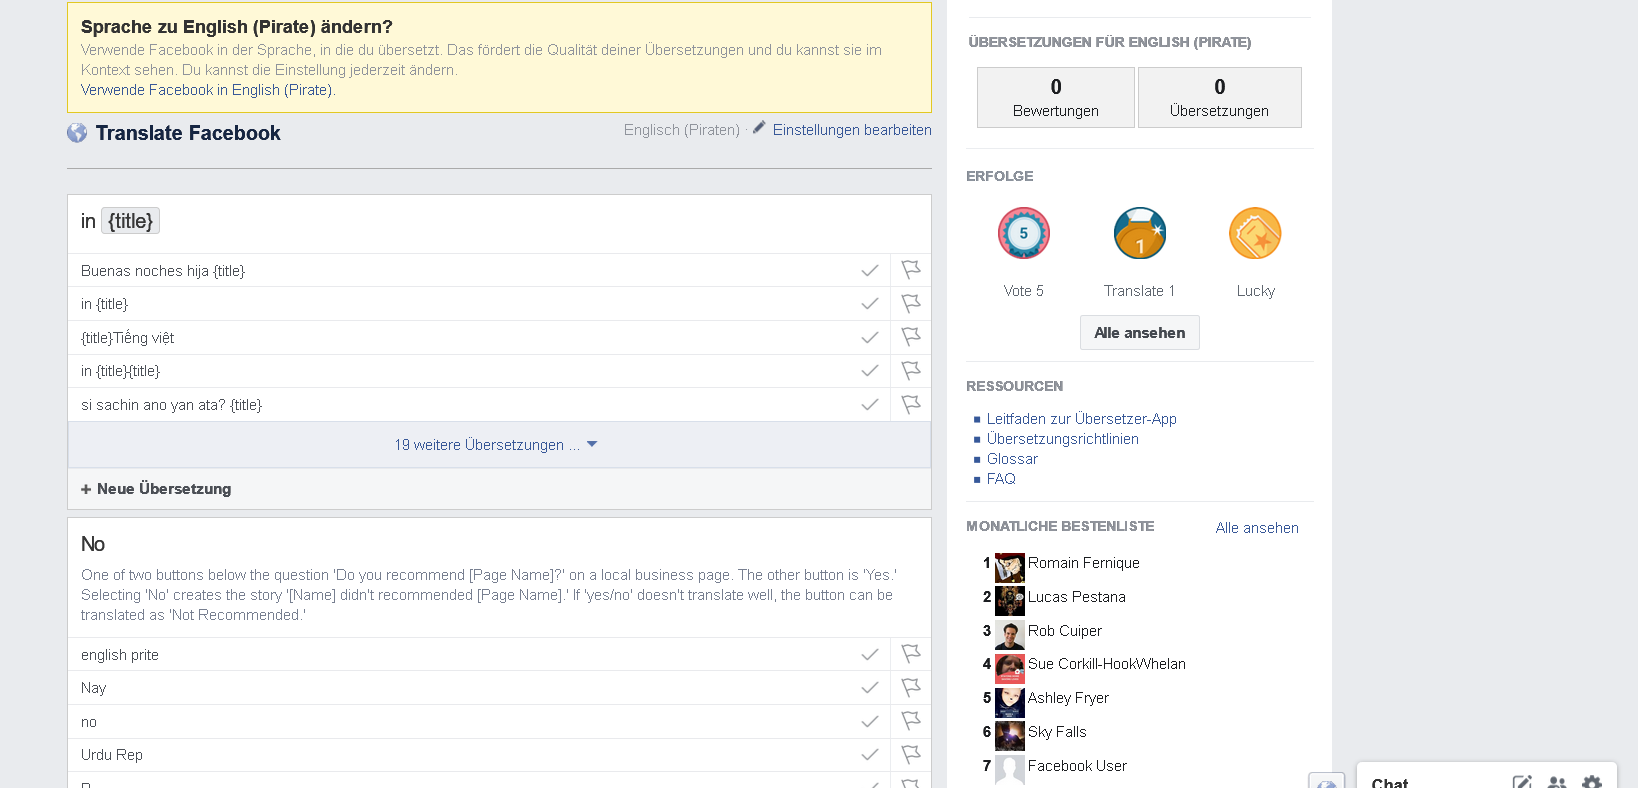Approve the 'english prite' translation checkmark

pyautogui.click(x=870, y=655)
